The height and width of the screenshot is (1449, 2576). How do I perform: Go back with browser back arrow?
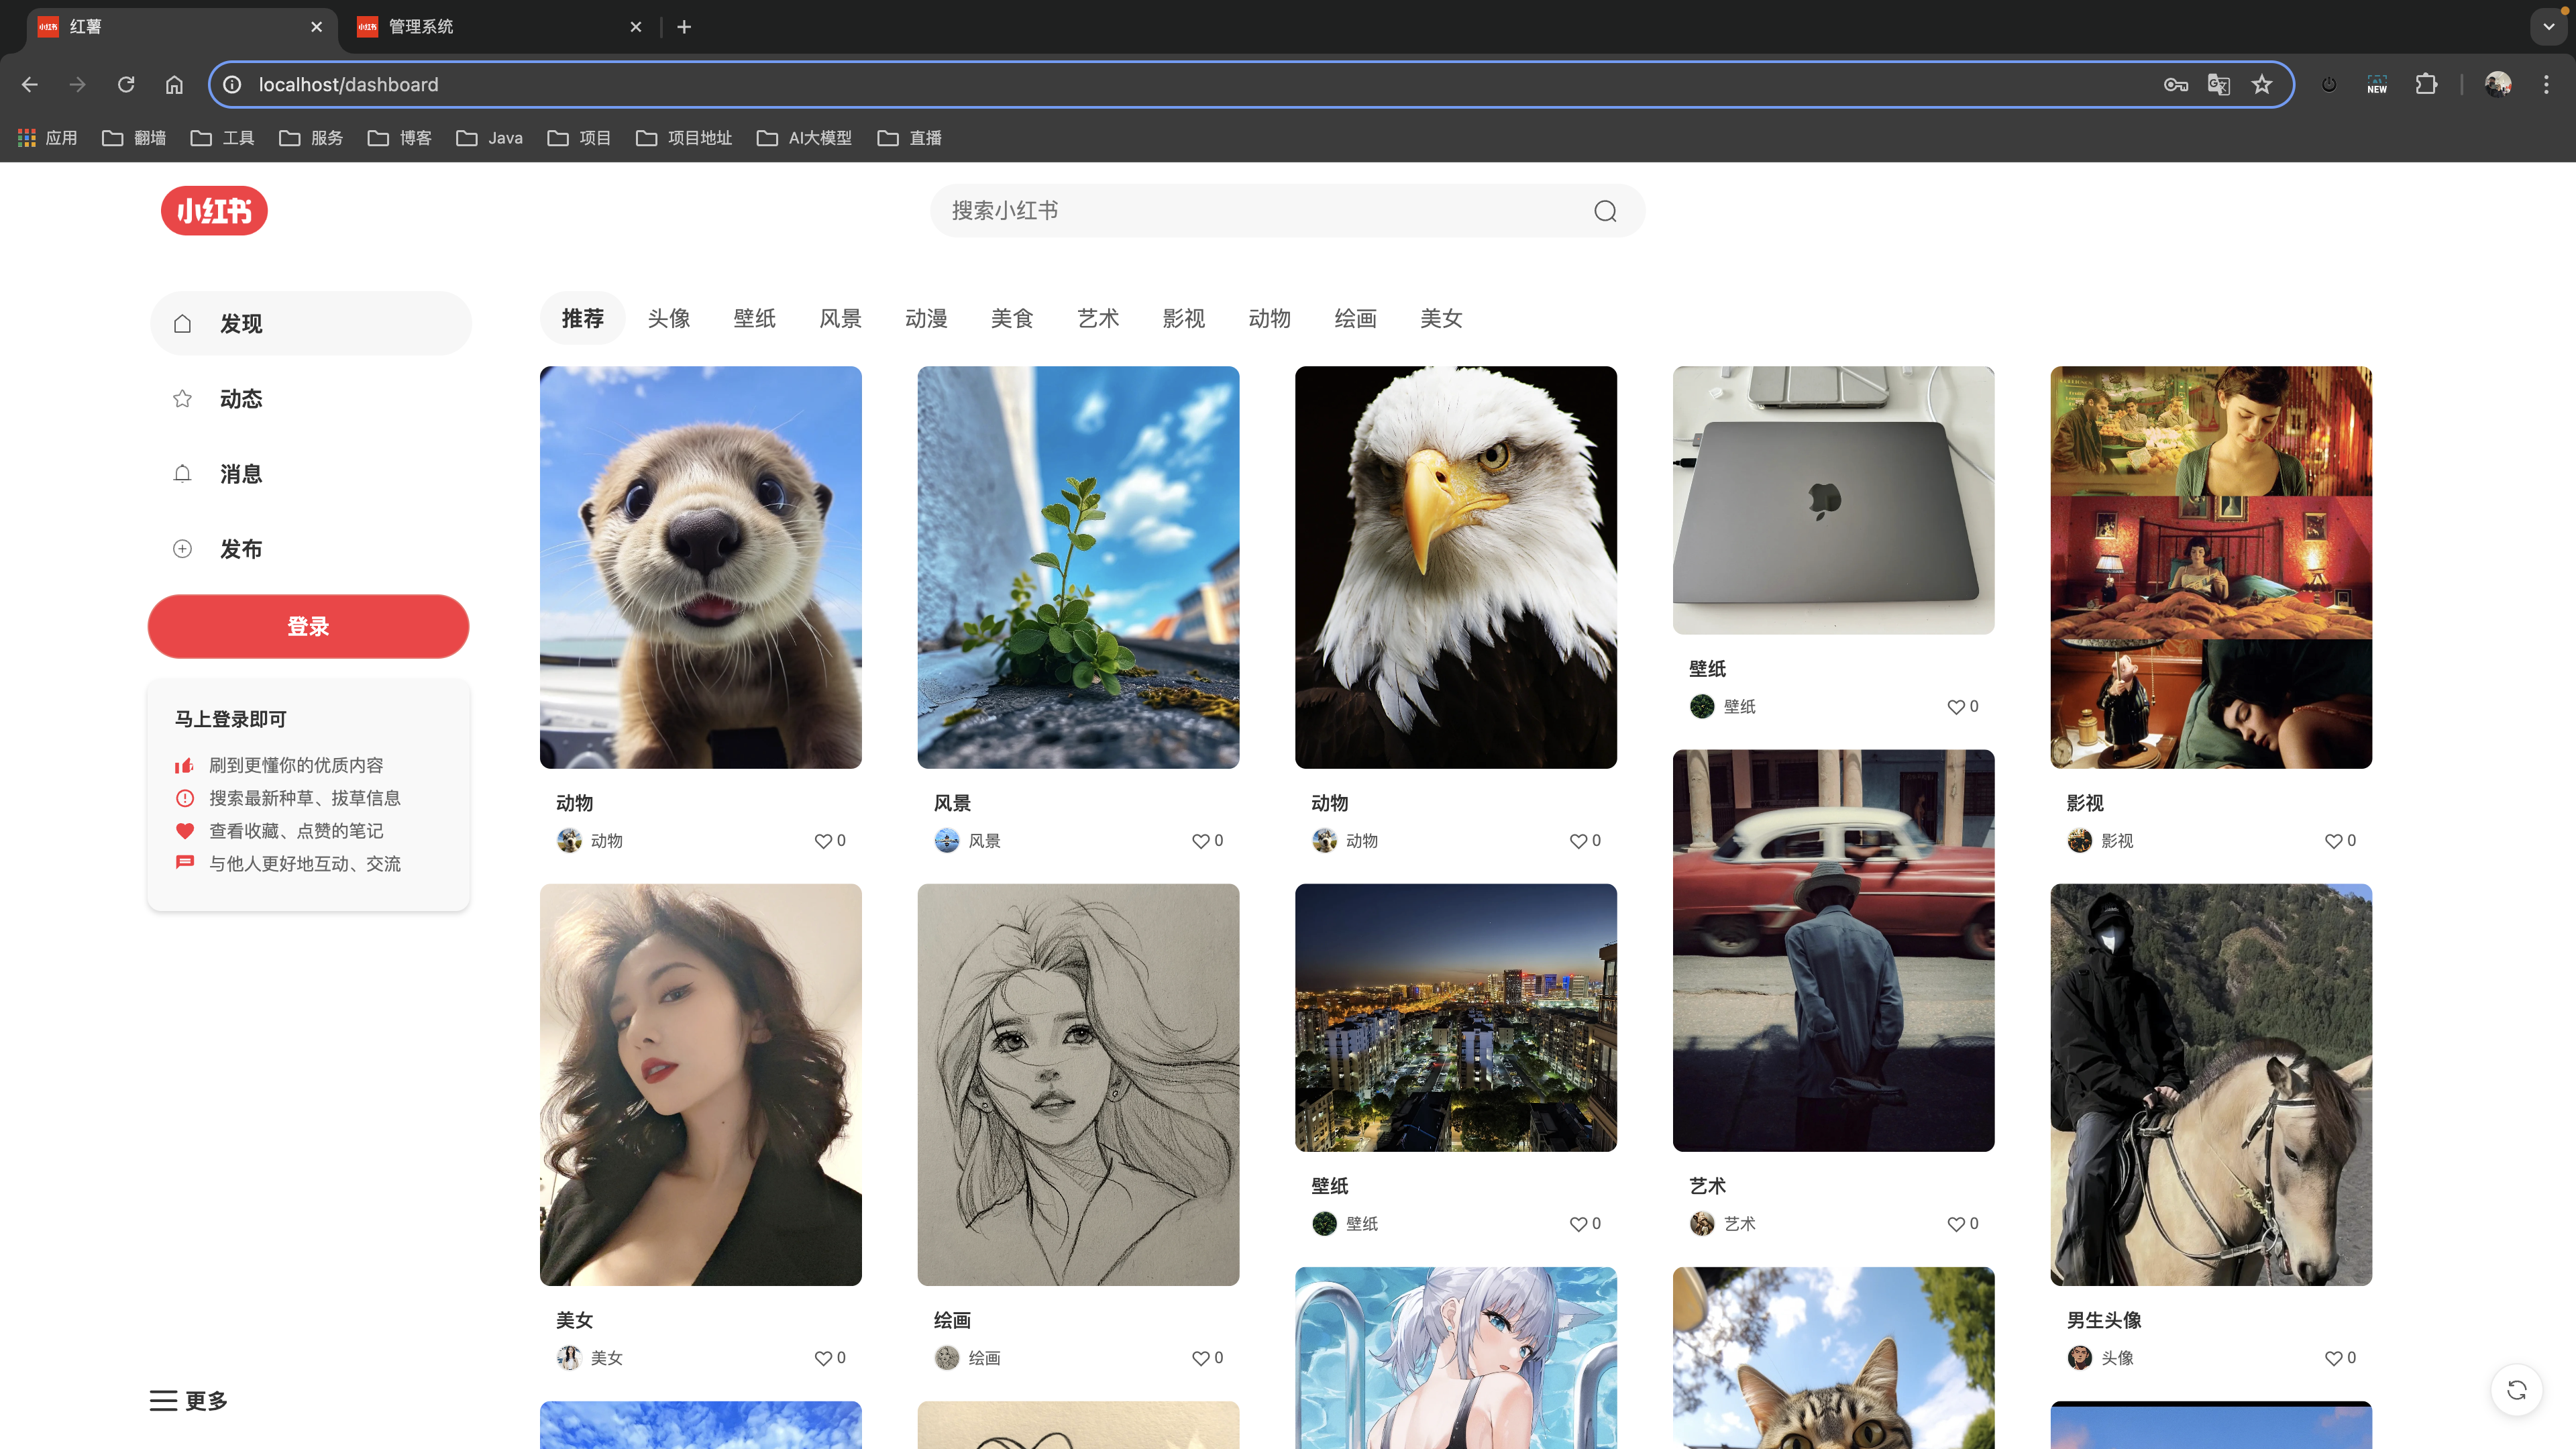click(30, 84)
